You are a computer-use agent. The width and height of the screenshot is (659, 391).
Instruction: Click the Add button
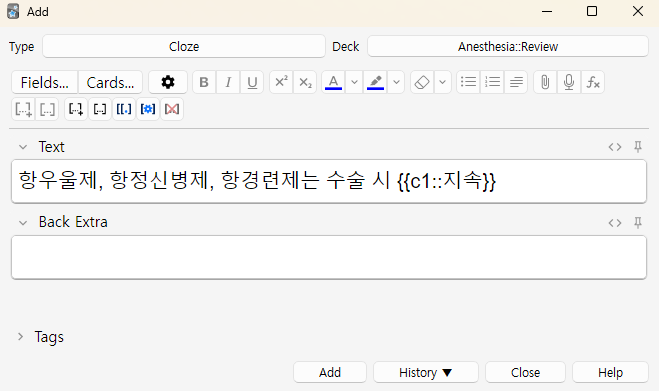coord(330,373)
